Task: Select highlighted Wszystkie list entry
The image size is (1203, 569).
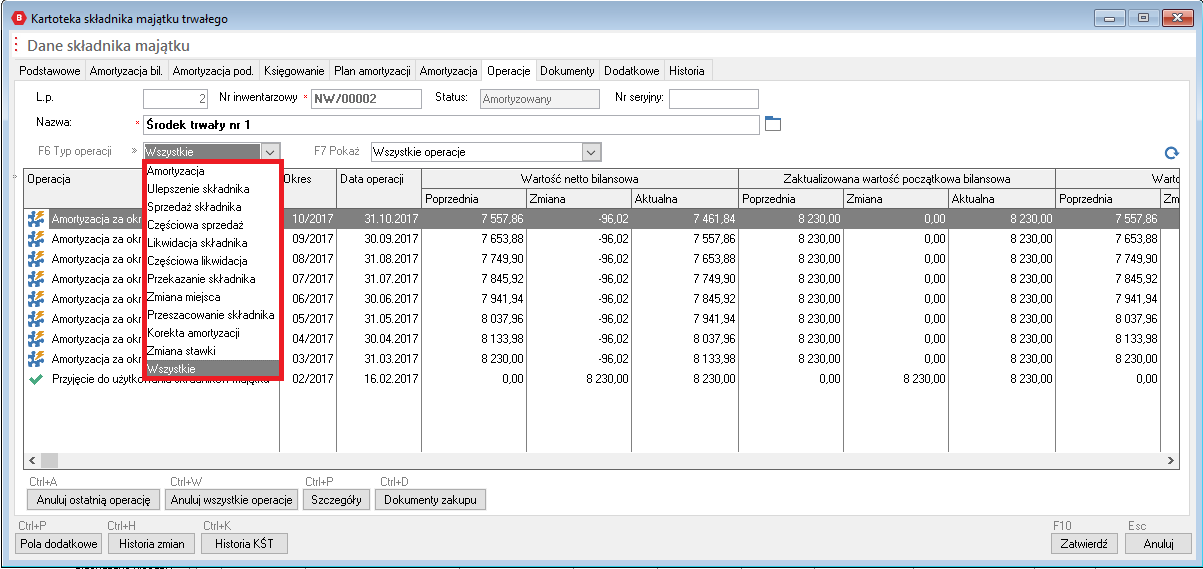Action: pyautogui.click(x=214, y=369)
